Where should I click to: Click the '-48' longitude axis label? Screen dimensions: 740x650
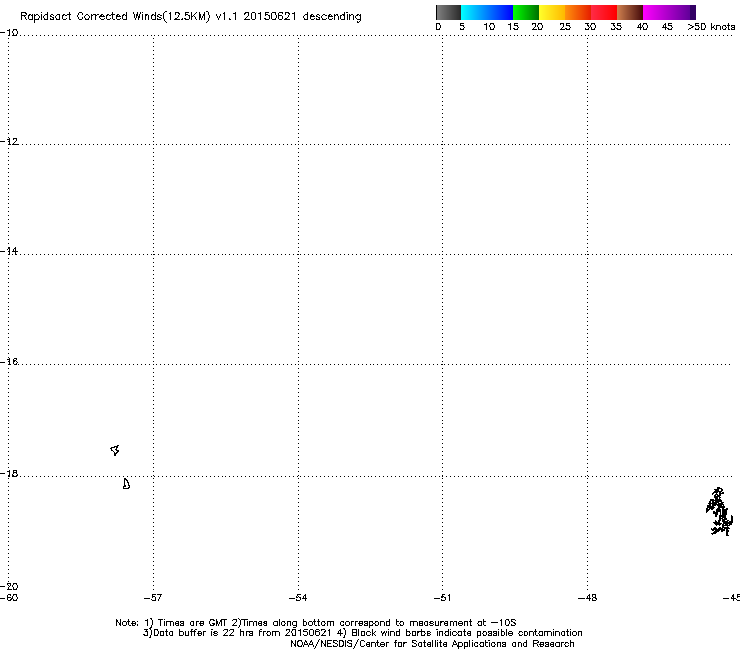(x=588, y=598)
